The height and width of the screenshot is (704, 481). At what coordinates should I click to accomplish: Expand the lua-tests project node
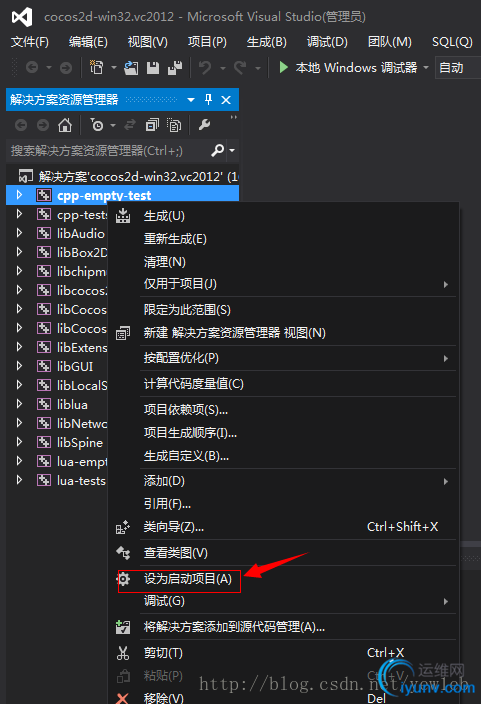click(19, 480)
